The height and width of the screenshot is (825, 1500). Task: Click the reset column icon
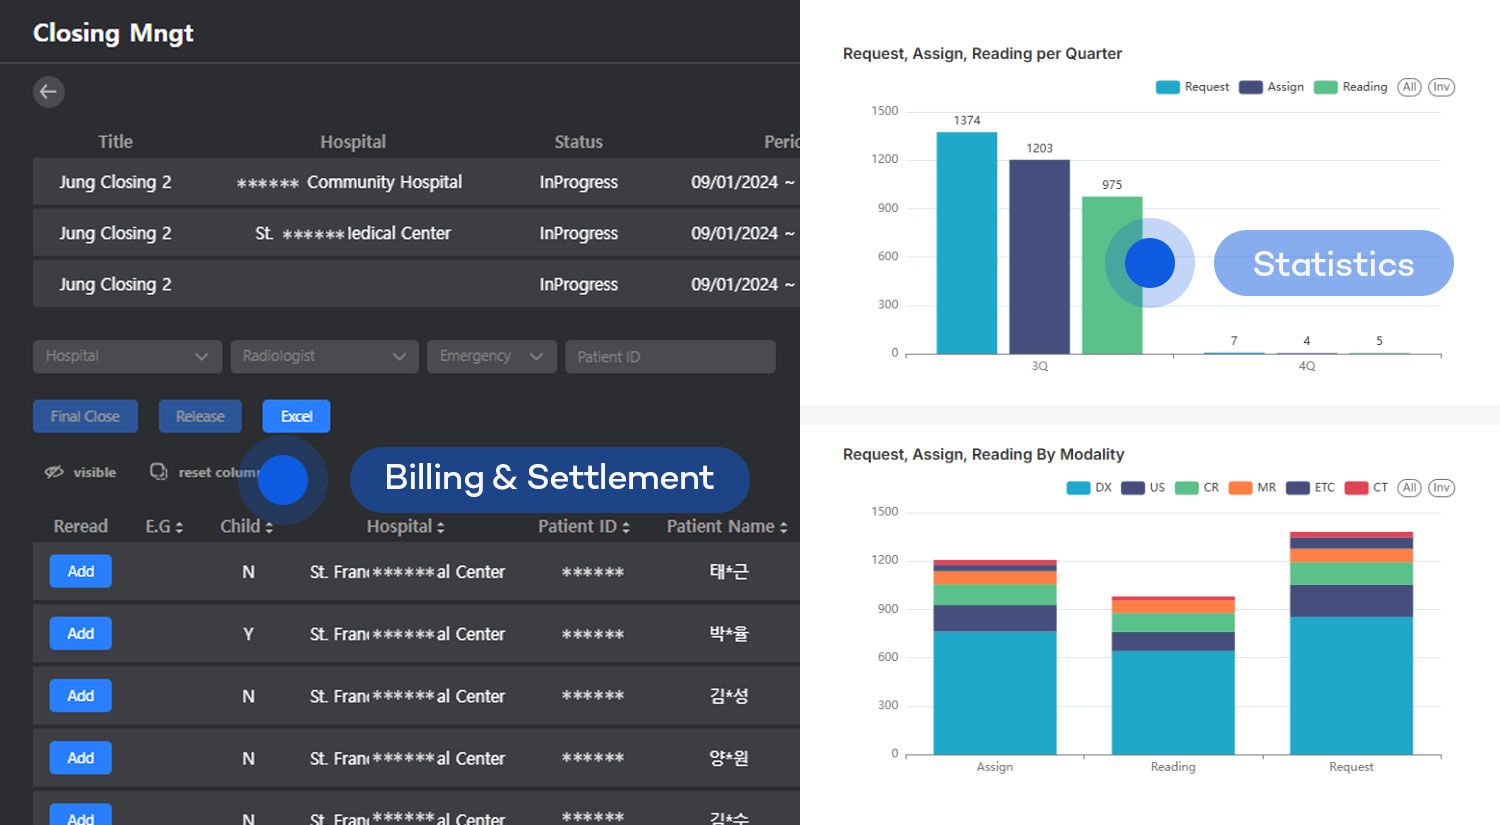coord(158,472)
